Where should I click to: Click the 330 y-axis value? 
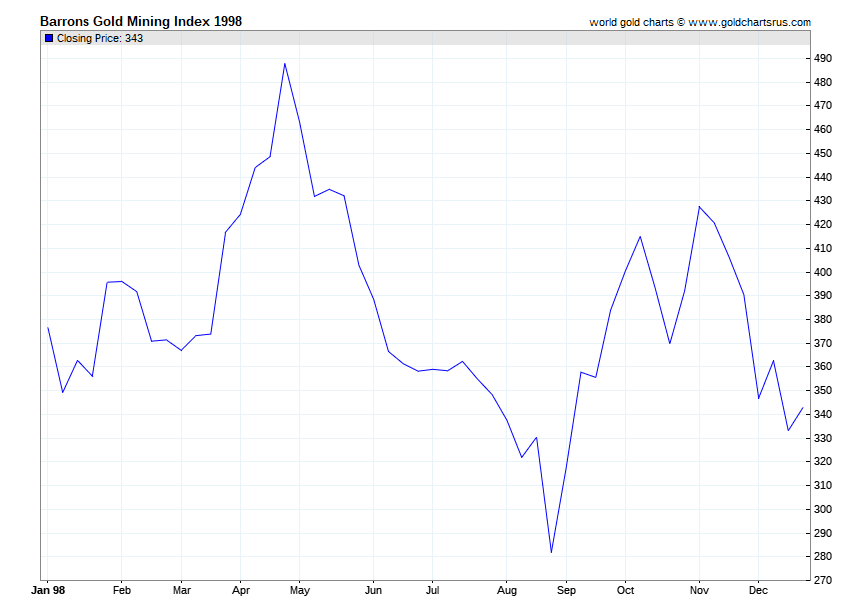click(x=823, y=438)
